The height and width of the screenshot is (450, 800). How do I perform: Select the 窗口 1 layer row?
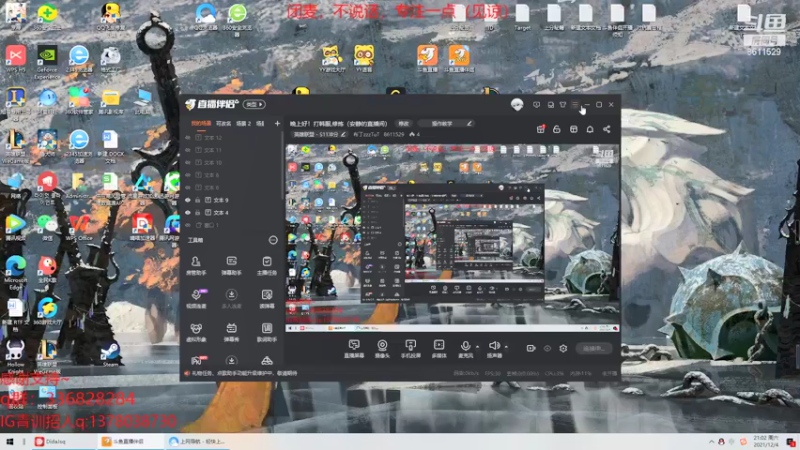tap(232, 225)
